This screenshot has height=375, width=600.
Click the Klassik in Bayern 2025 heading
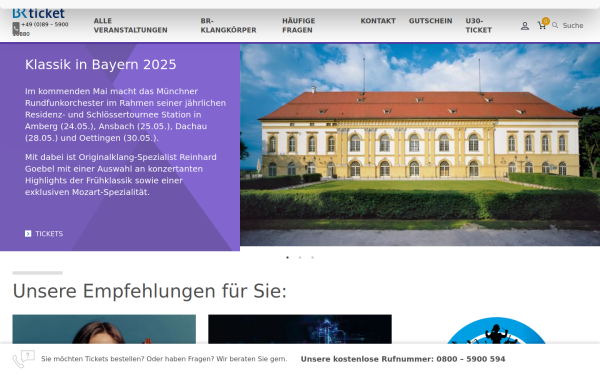tap(101, 65)
